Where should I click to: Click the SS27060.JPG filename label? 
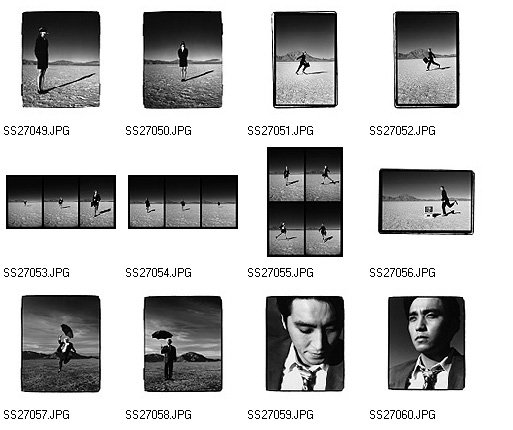[402, 415]
